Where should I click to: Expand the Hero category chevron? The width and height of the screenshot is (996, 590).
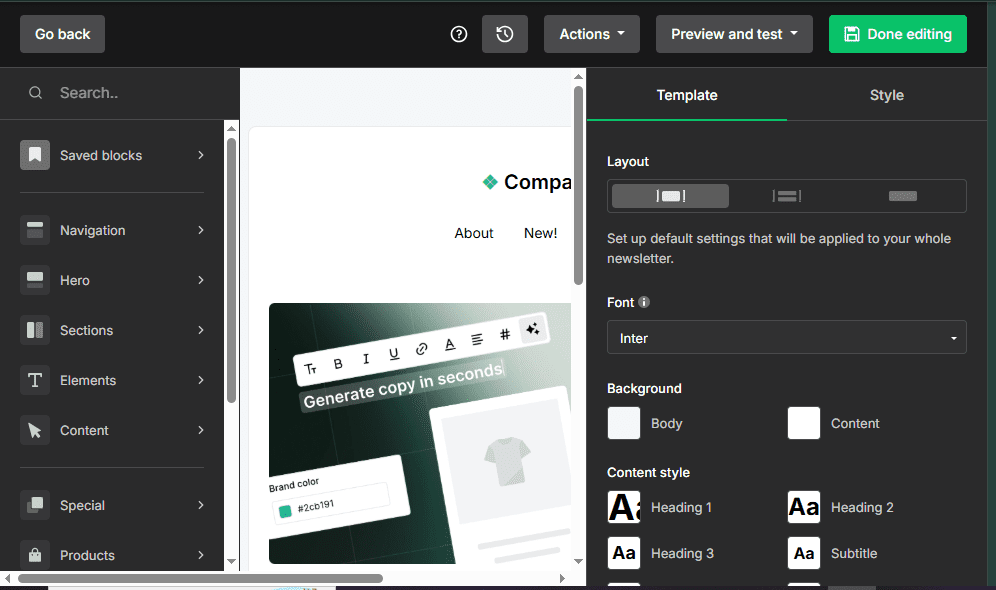[x=201, y=280]
